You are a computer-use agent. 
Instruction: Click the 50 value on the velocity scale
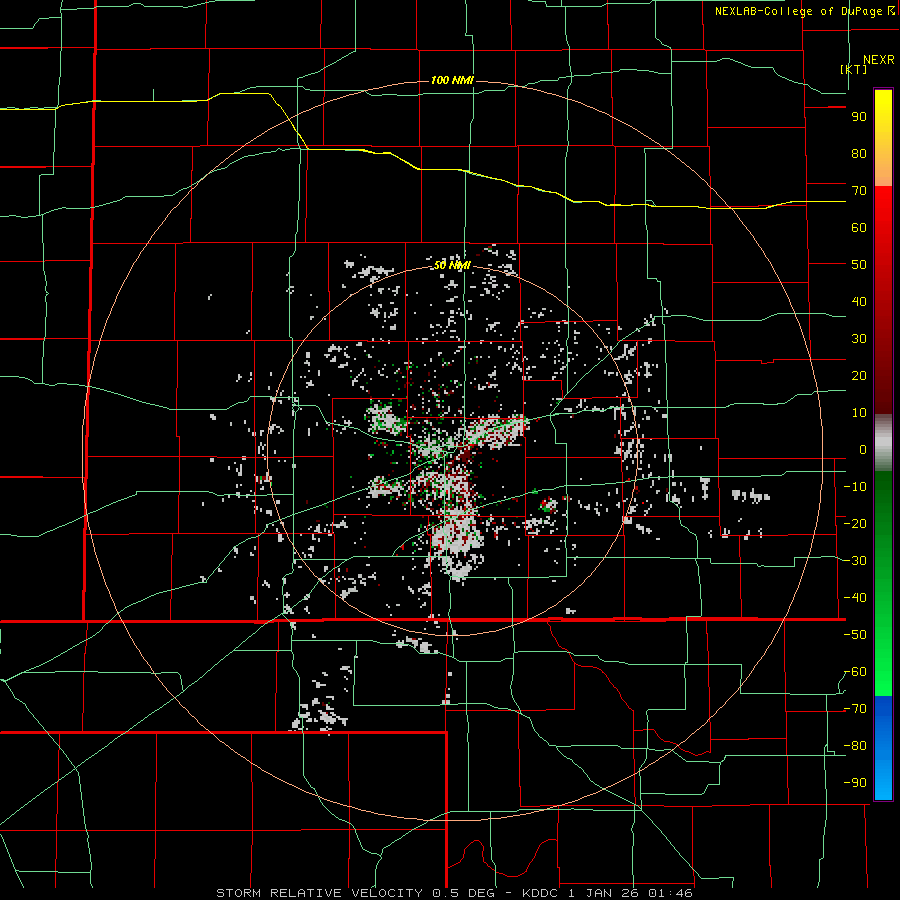point(859,265)
